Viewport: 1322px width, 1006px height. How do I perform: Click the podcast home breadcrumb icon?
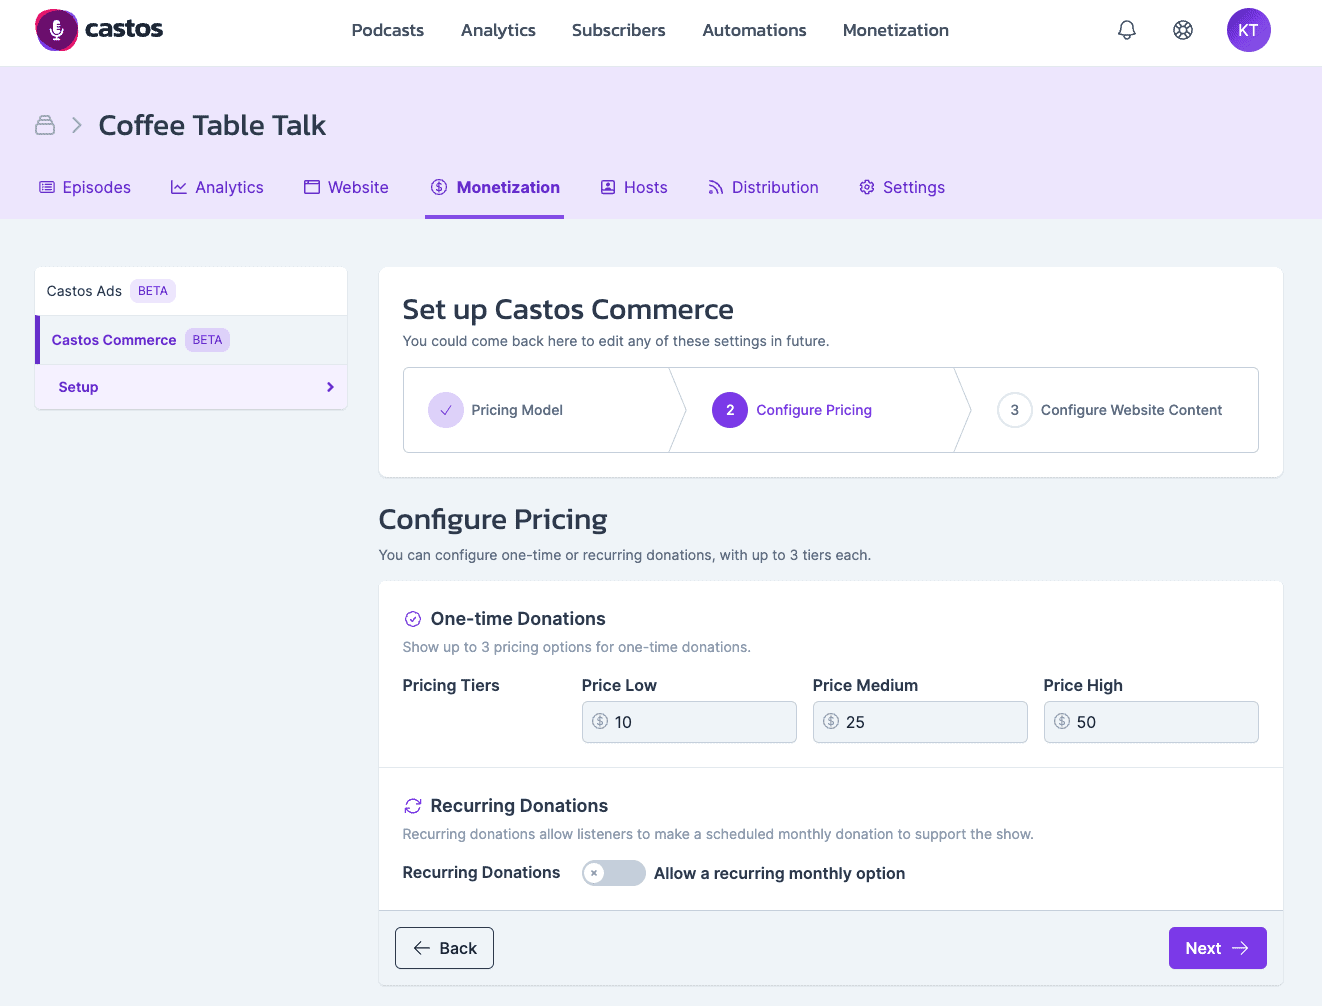pyautogui.click(x=45, y=125)
